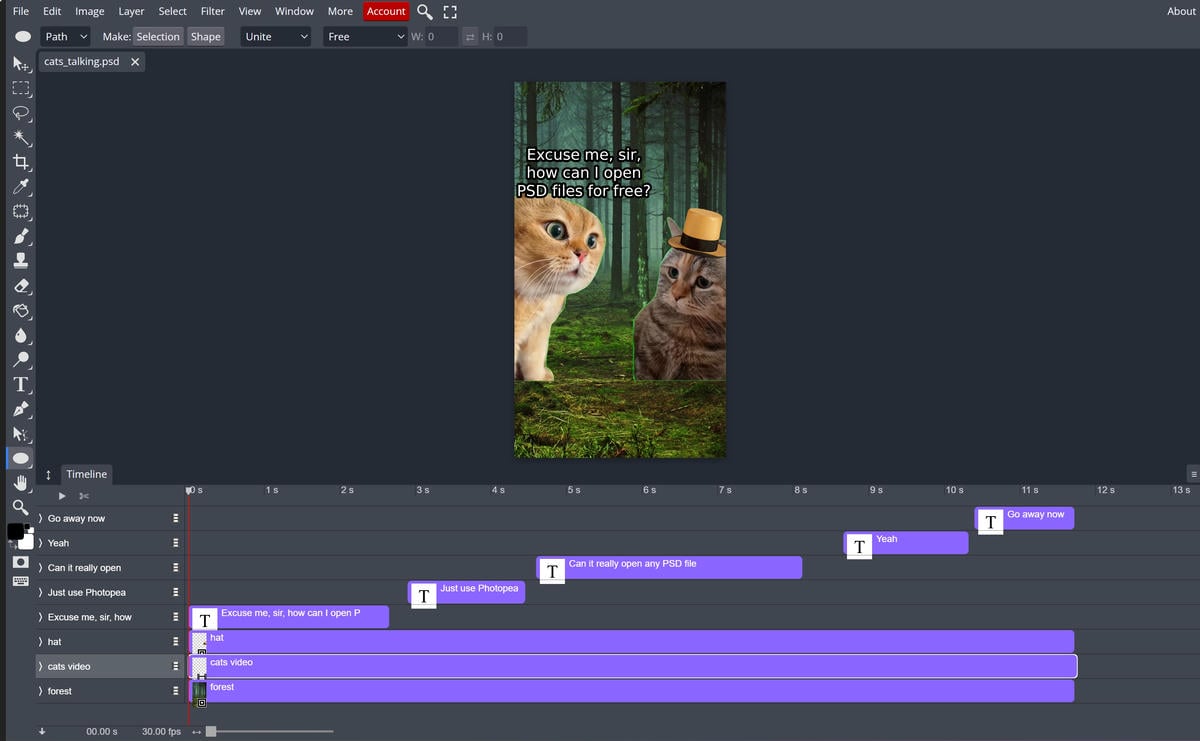Close the cats_talking.psd document

click(135, 62)
